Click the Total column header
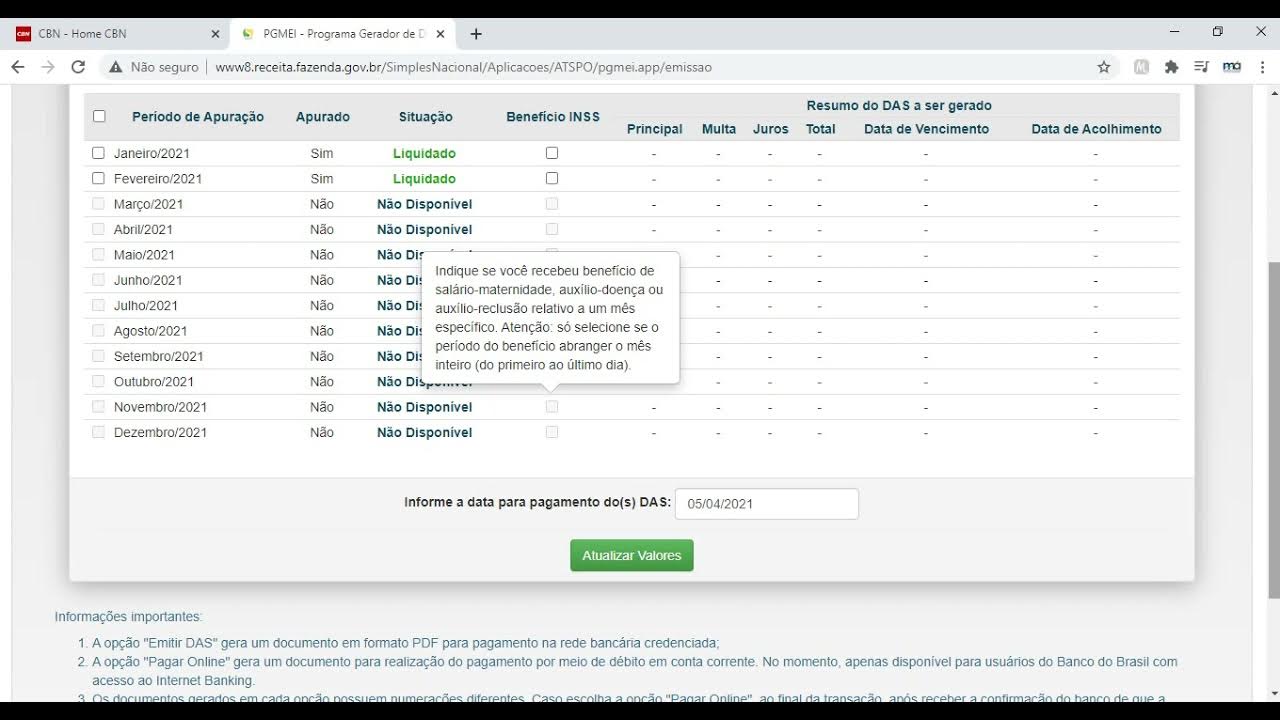1280x720 pixels. [820, 129]
